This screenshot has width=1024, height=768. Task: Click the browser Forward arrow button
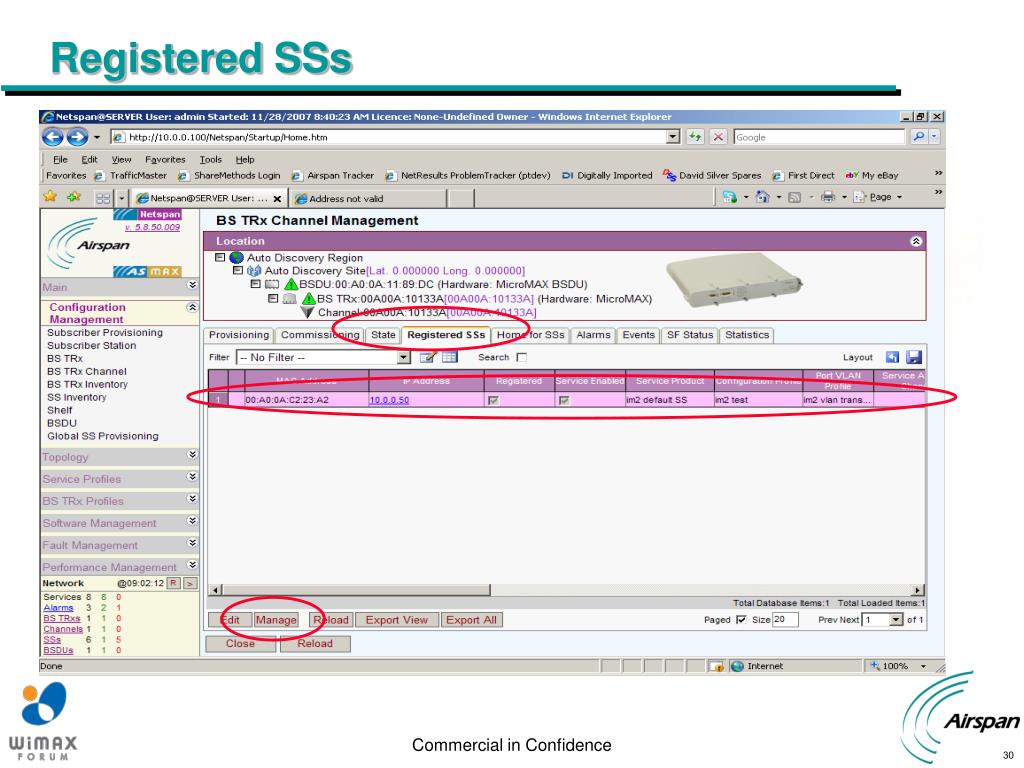(x=77, y=137)
